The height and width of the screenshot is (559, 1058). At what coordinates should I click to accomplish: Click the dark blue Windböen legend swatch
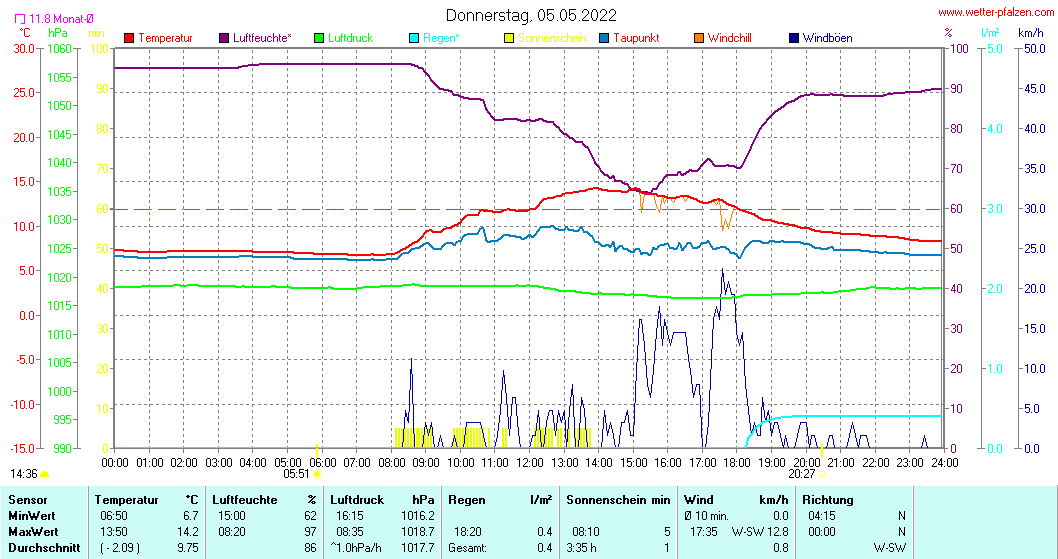794,38
